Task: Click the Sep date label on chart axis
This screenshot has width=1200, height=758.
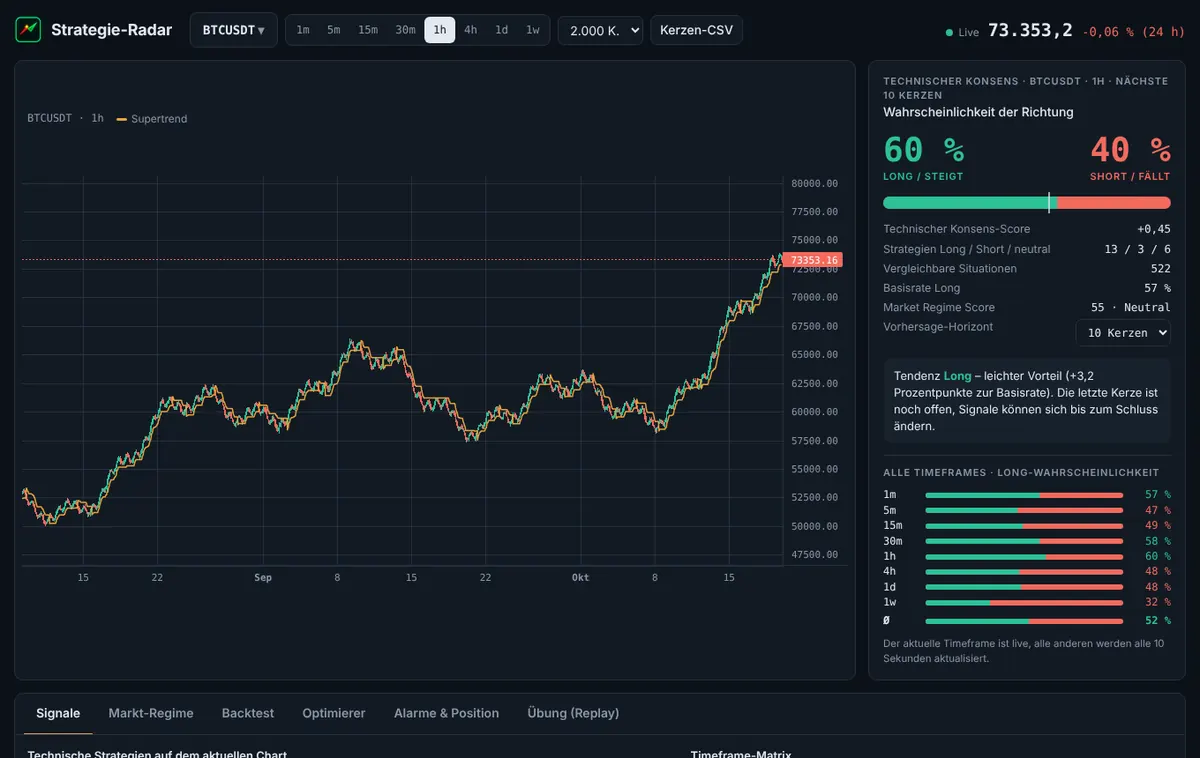Action: coord(263,578)
